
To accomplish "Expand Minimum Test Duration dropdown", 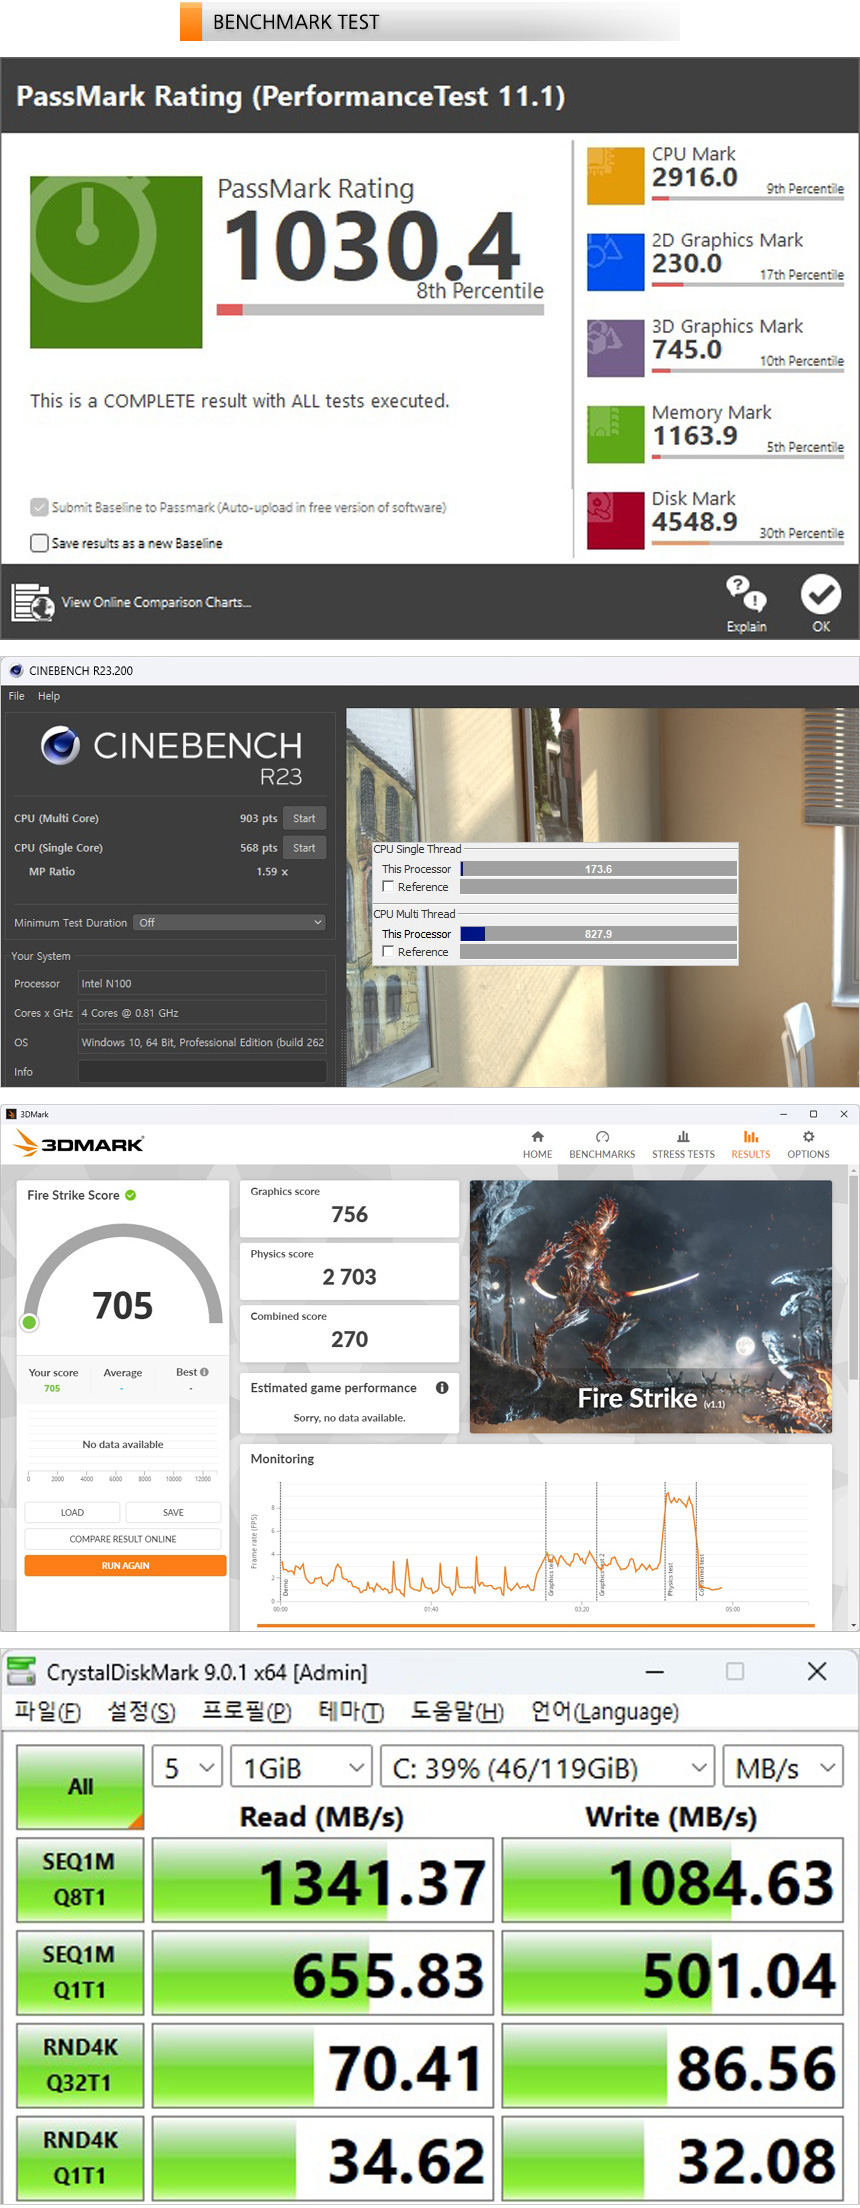I will pos(231,922).
